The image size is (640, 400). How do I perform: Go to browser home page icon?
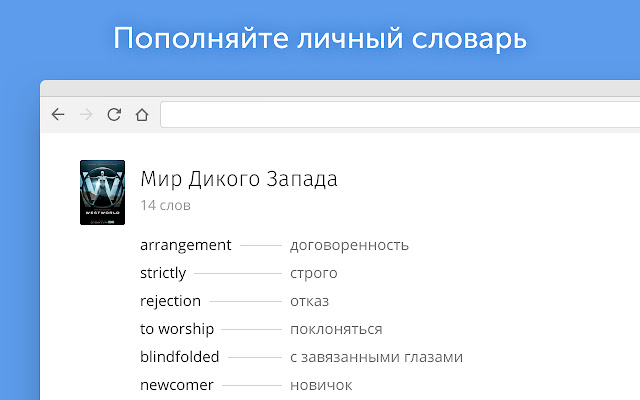[x=142, y=115]
